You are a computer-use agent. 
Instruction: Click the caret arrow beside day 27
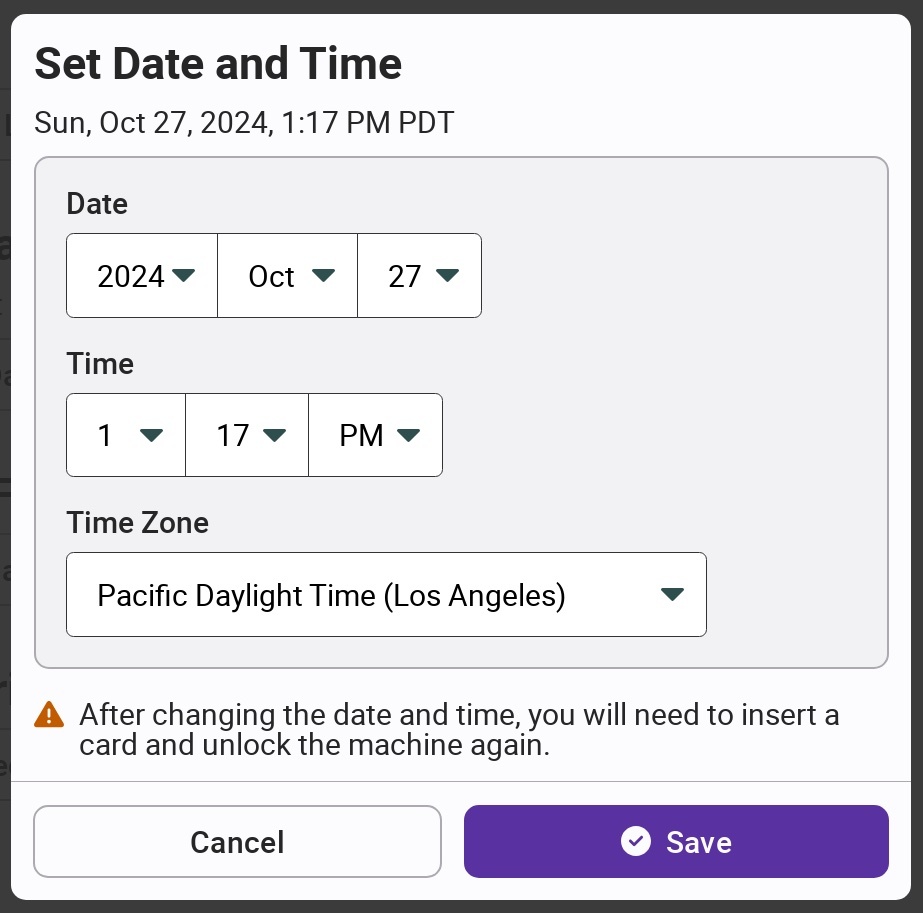(x=447, y=275)
